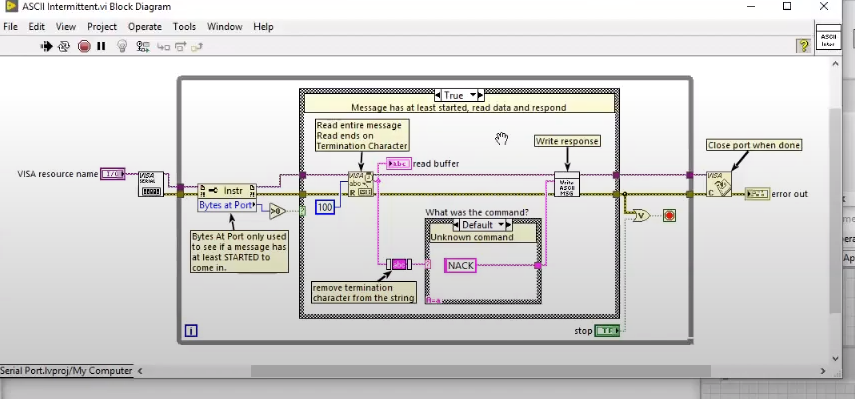Click the red Abort Execution button
855x399 pixels.
(x=84, y=46)
